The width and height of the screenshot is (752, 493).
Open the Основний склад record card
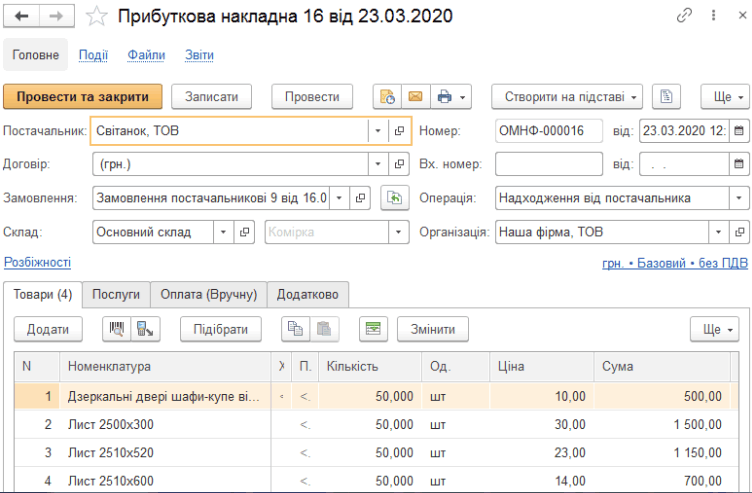point(244,232)
